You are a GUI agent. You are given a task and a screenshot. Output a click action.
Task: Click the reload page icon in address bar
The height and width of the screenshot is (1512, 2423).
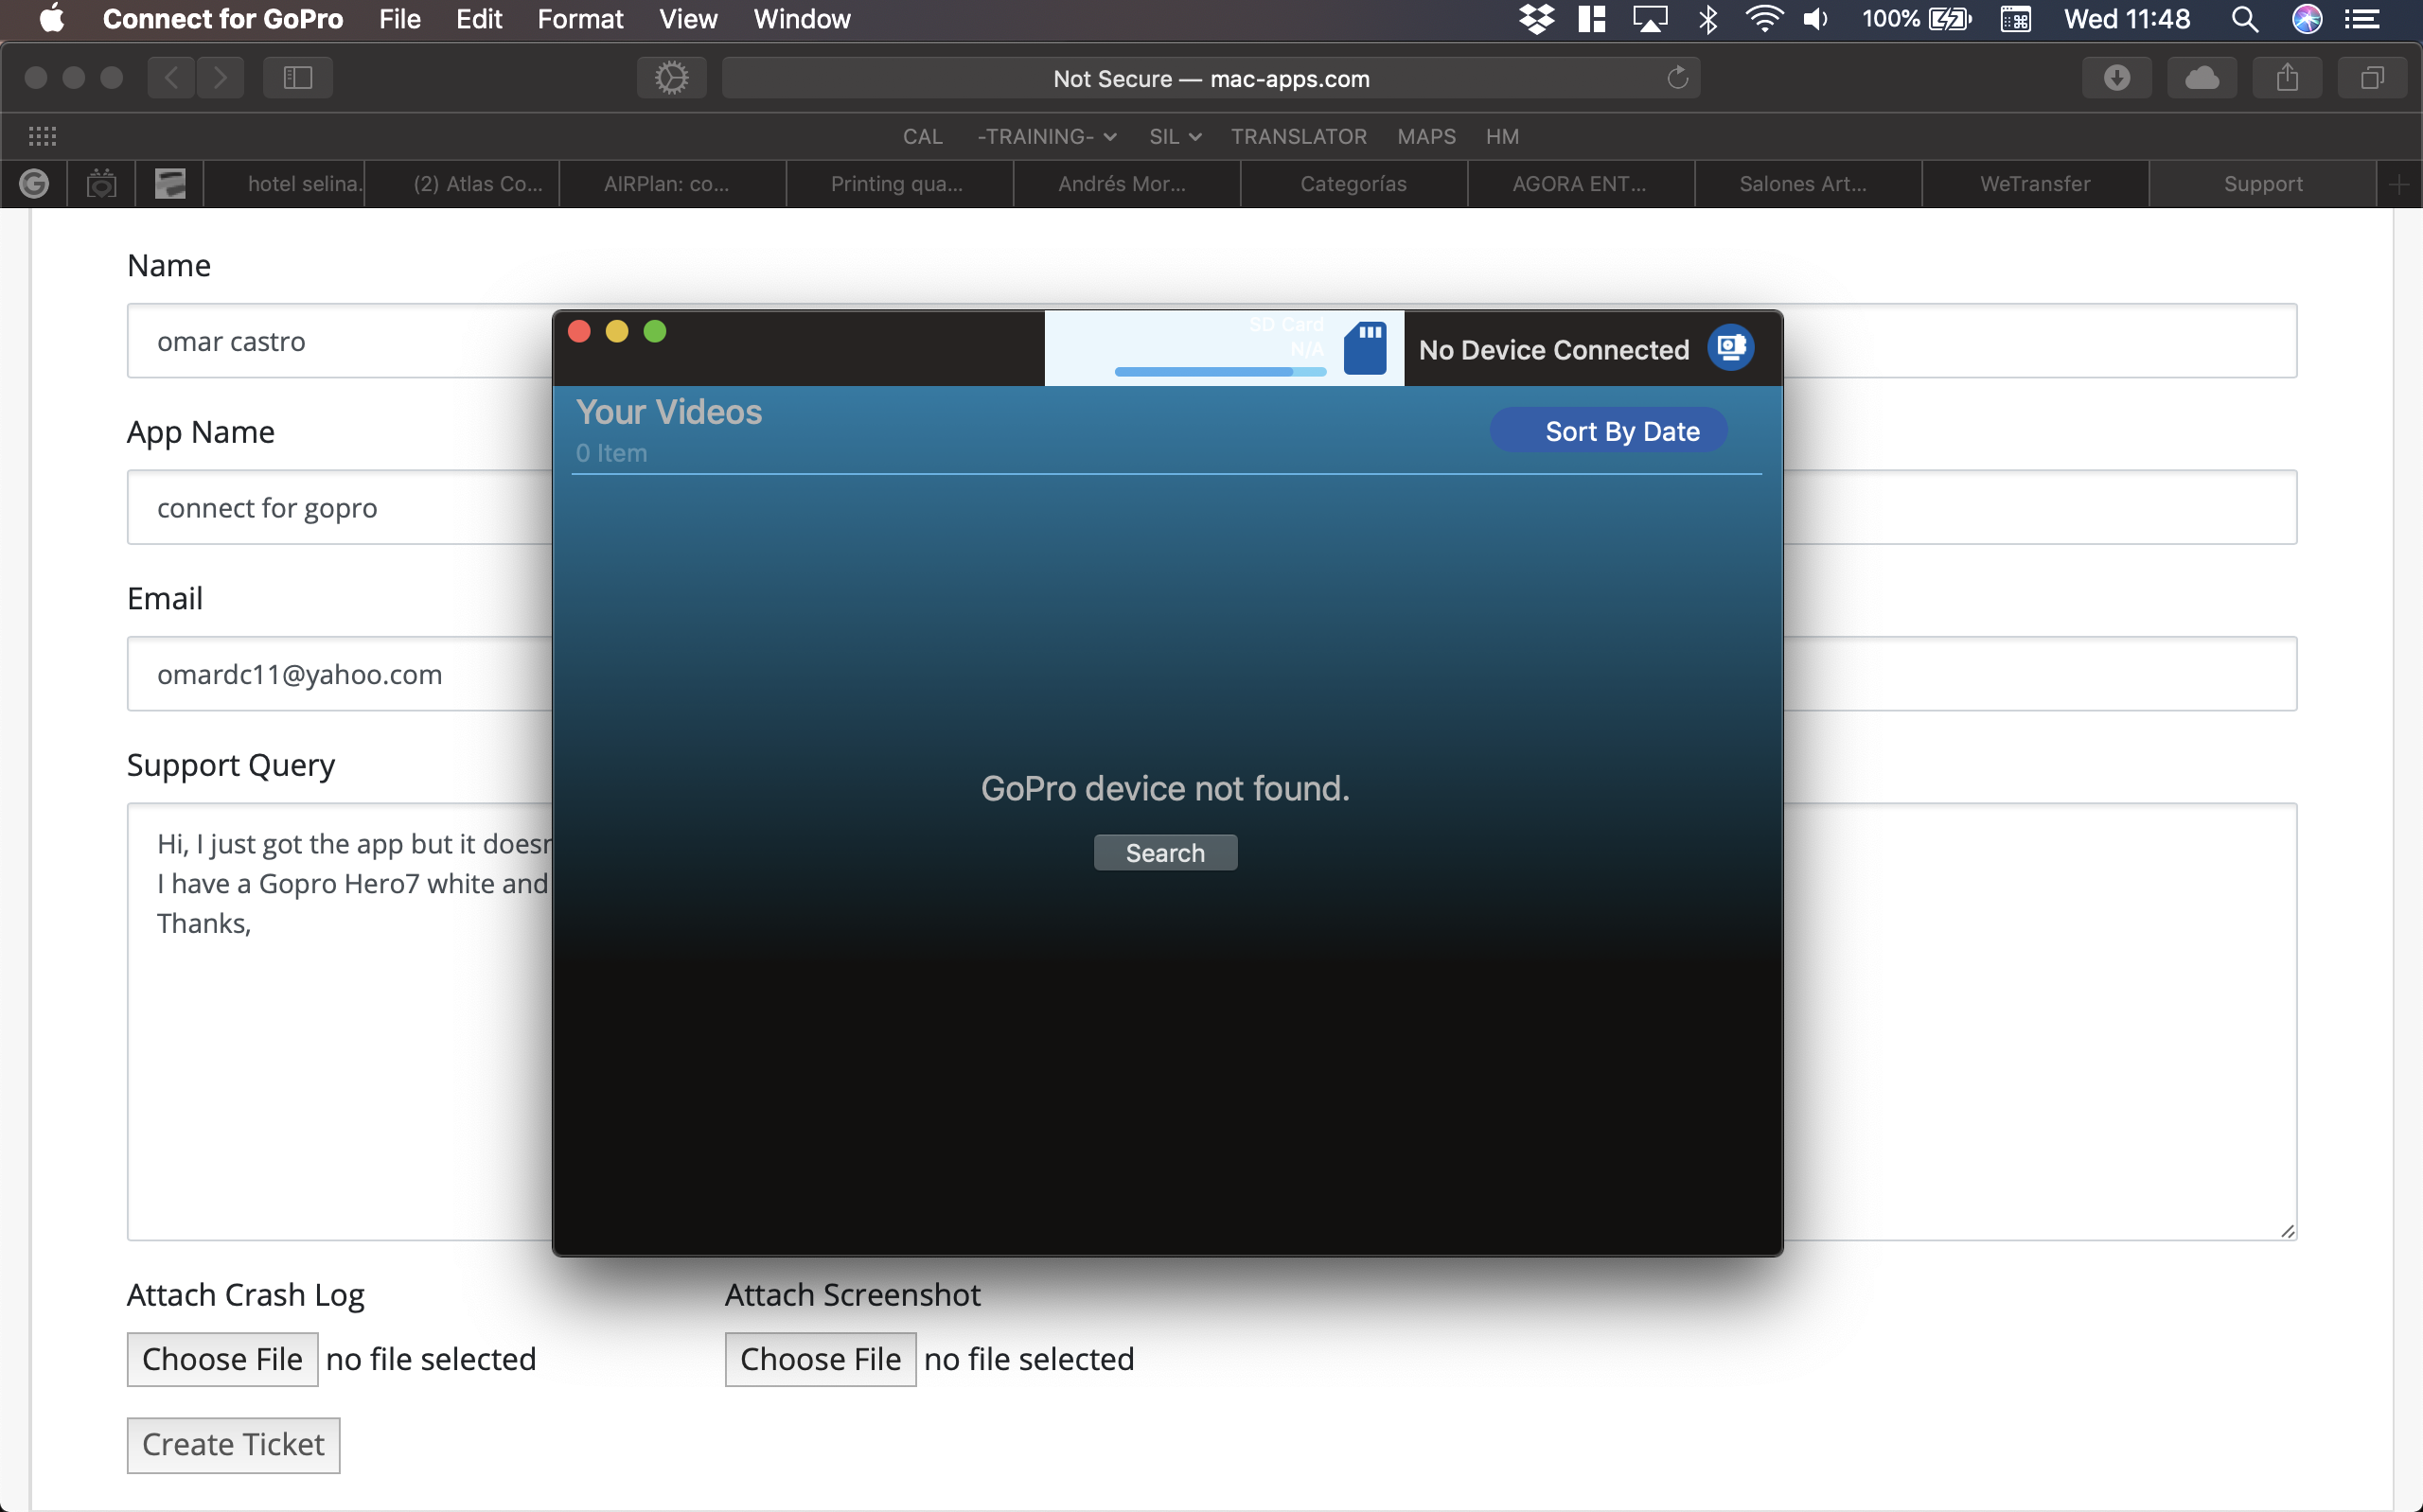pyautogui.click(x=1677, y=78)
